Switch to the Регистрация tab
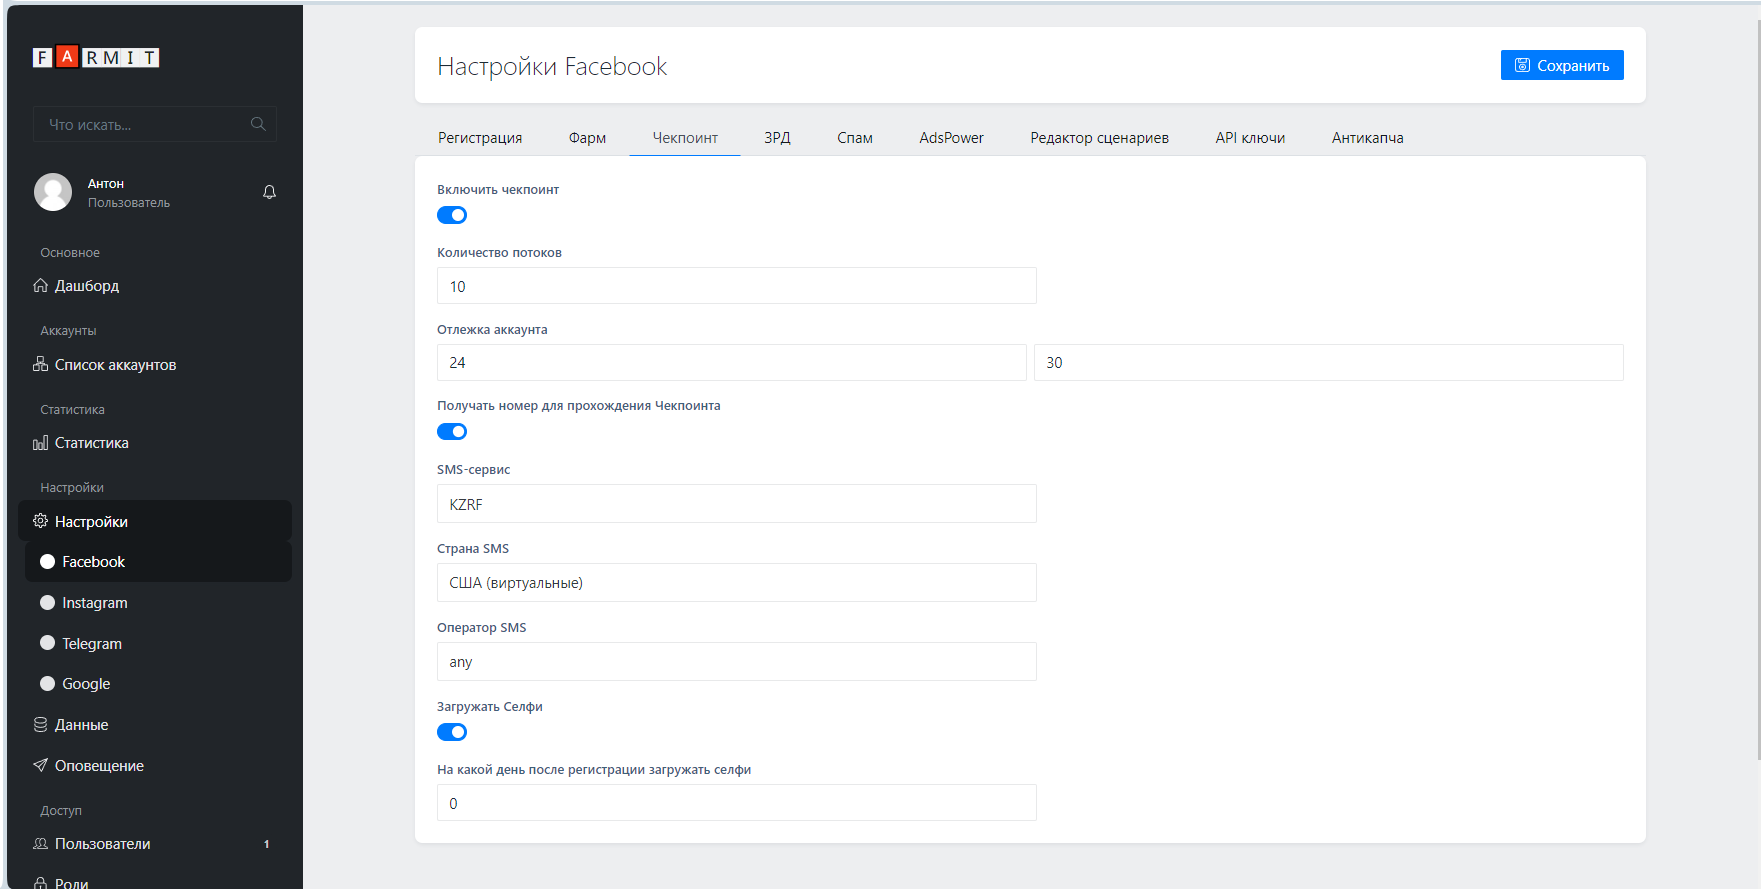This screenshot has height=889, width=1761. [x=480, y=138]
